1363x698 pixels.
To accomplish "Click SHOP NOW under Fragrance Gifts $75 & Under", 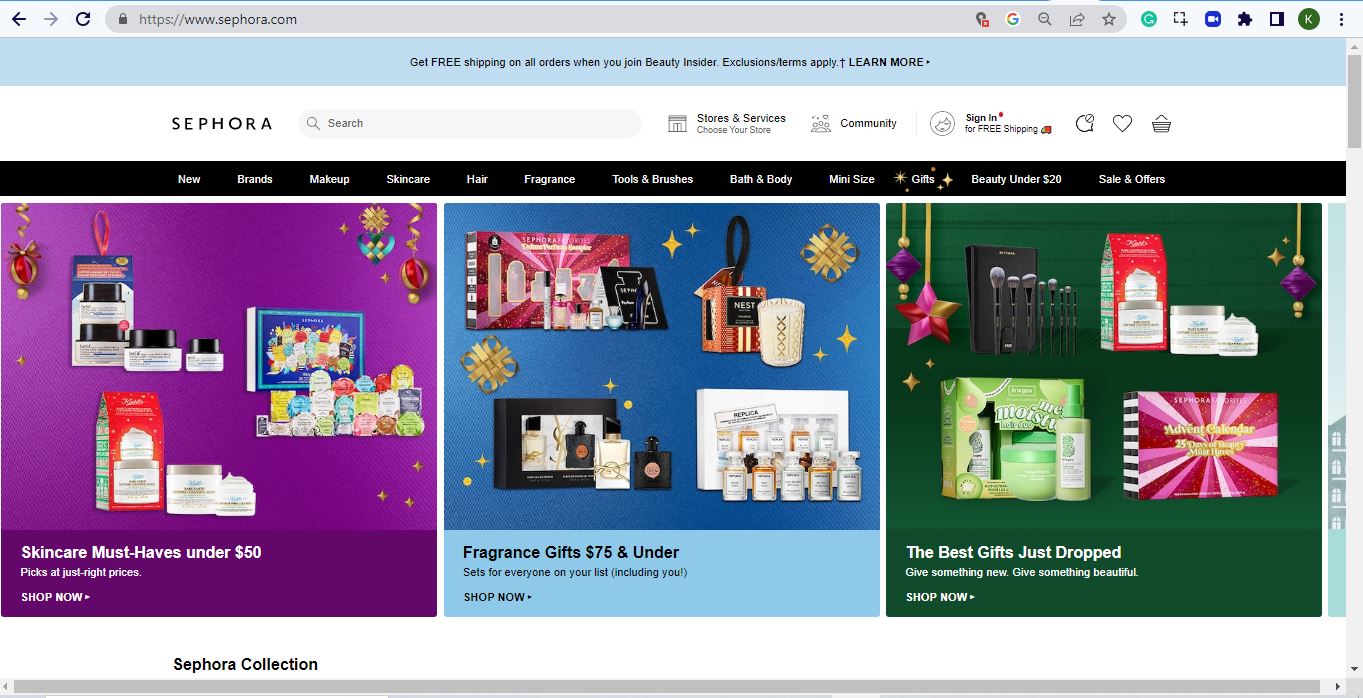I will [497, 597].
